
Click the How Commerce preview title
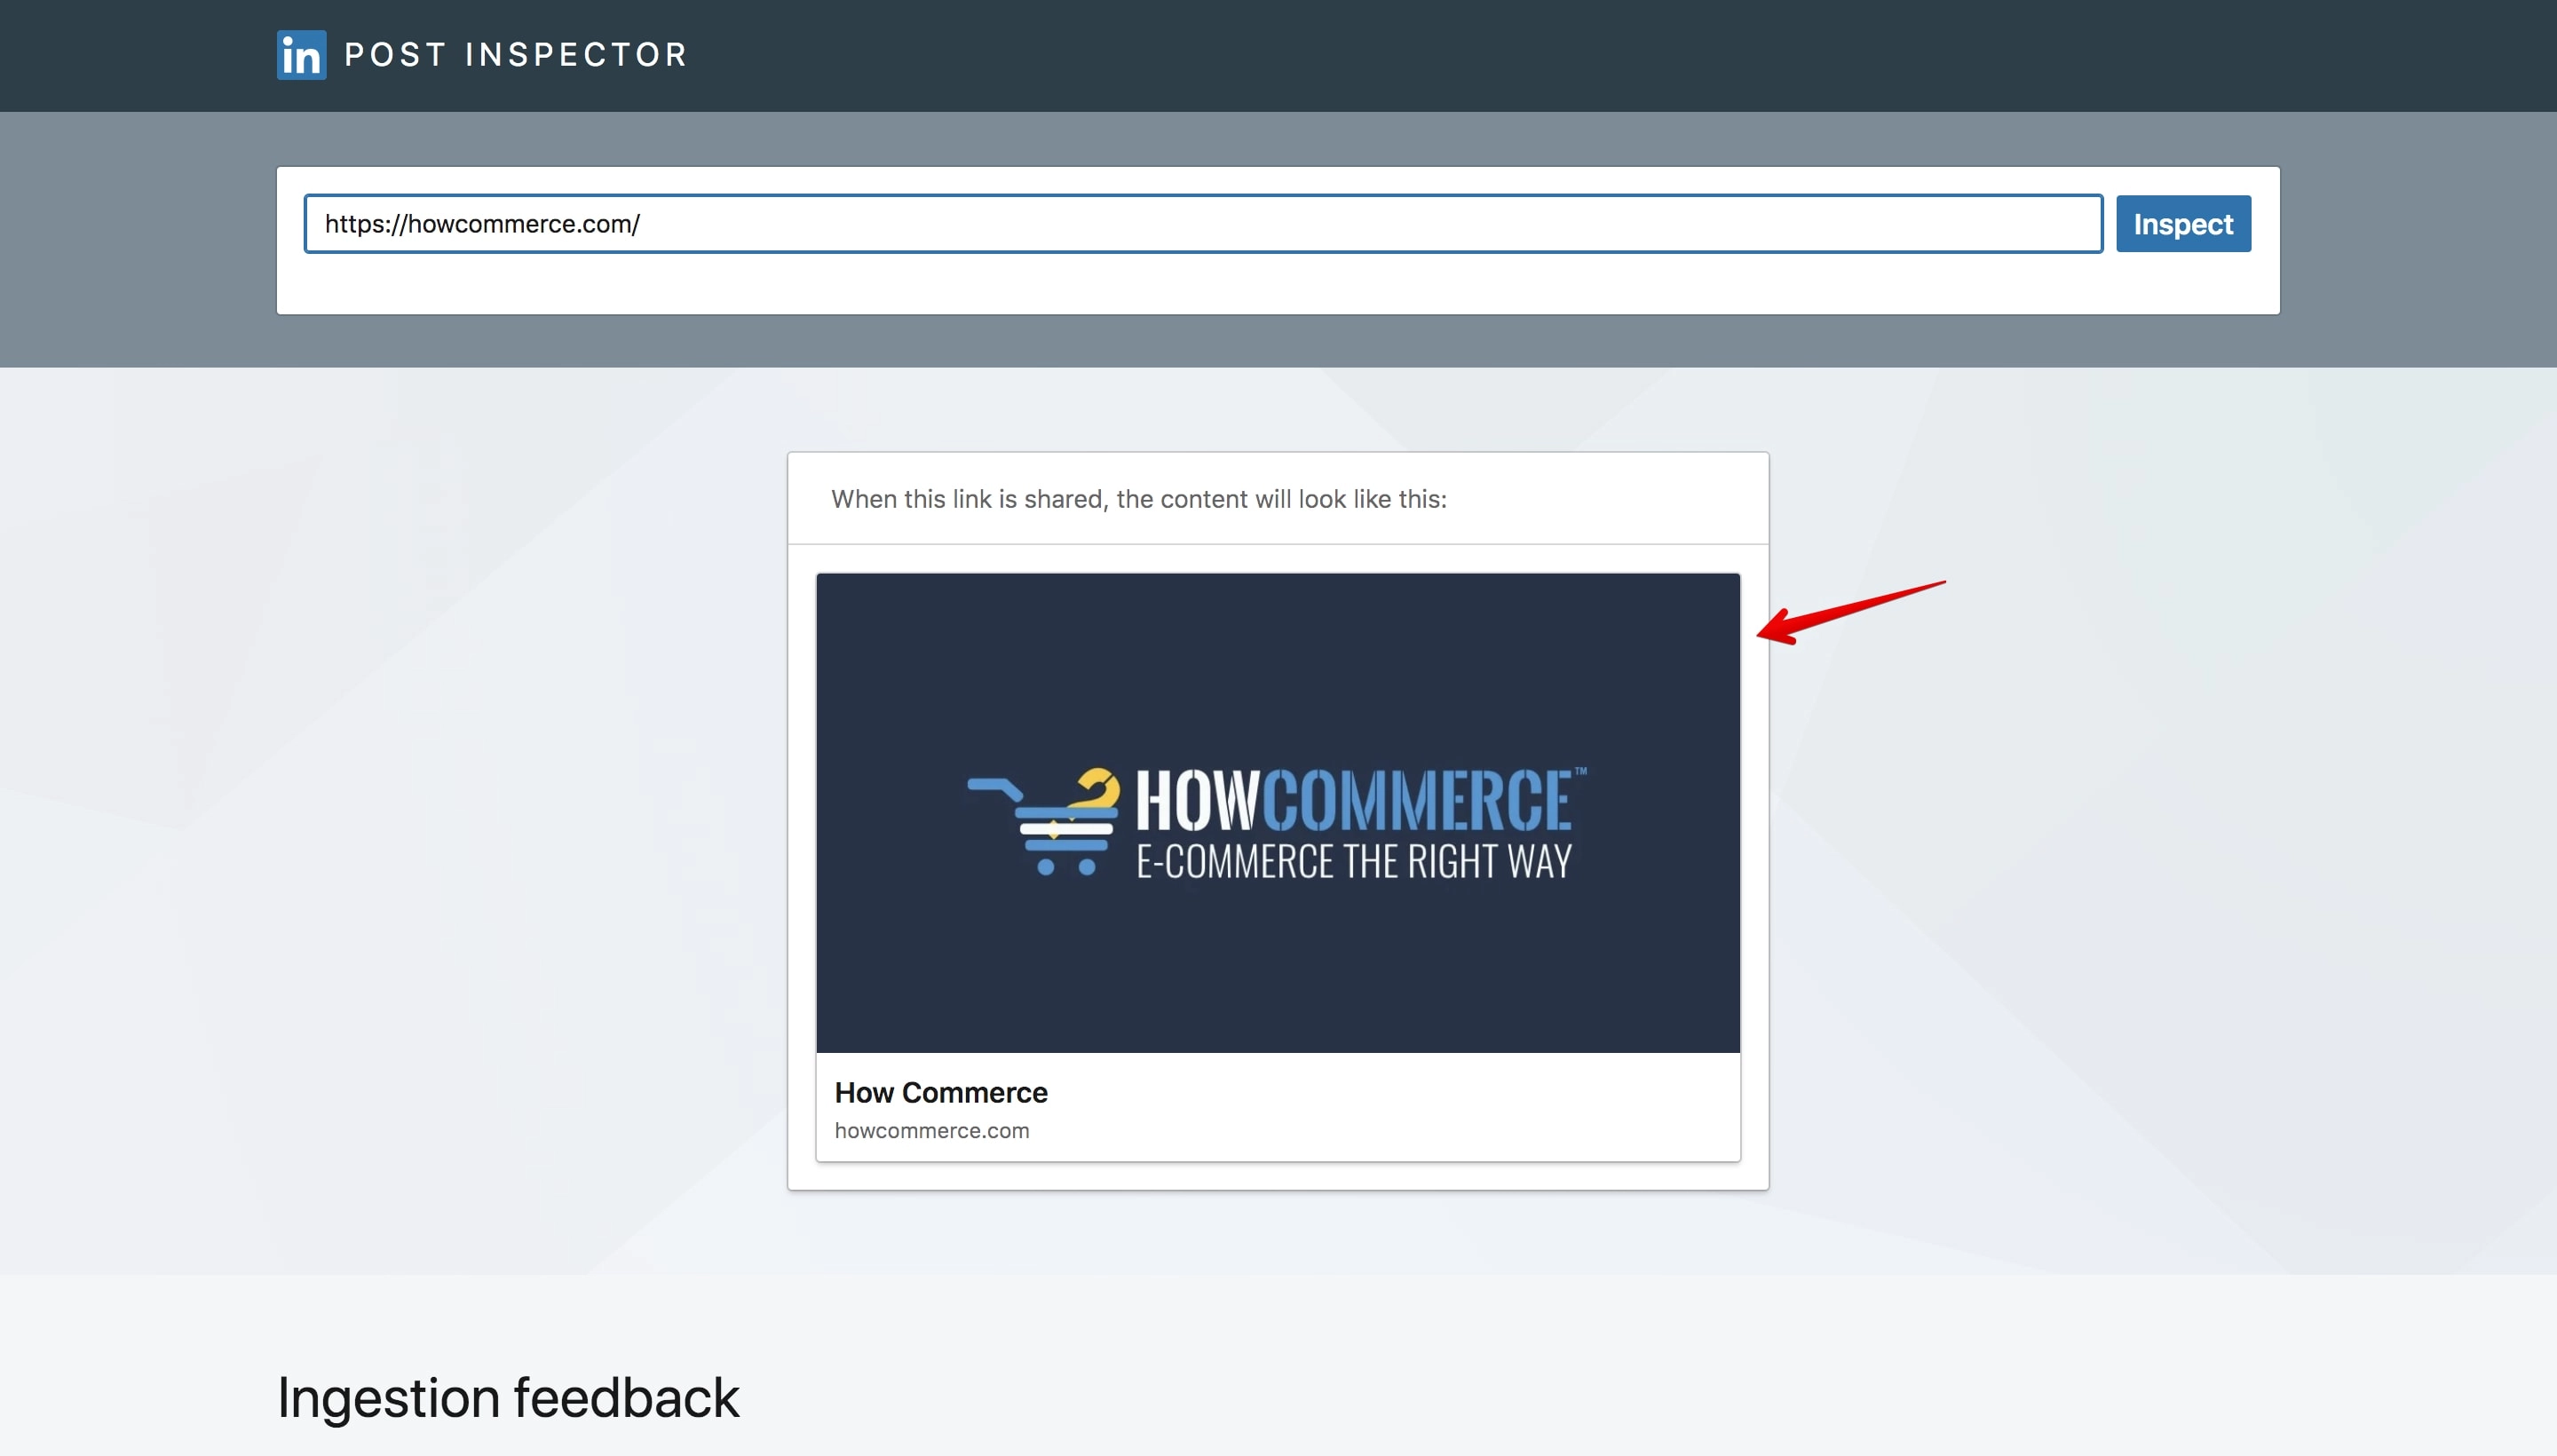941,1093
